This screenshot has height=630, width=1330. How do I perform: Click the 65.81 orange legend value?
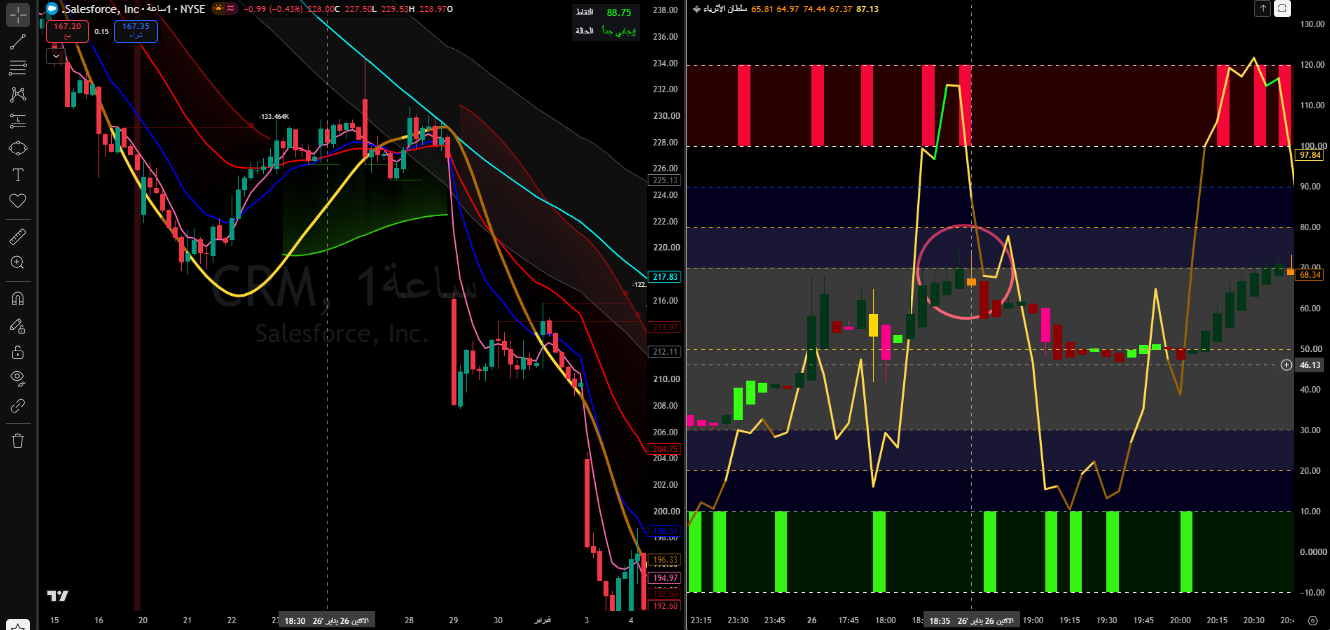[762, 8]
